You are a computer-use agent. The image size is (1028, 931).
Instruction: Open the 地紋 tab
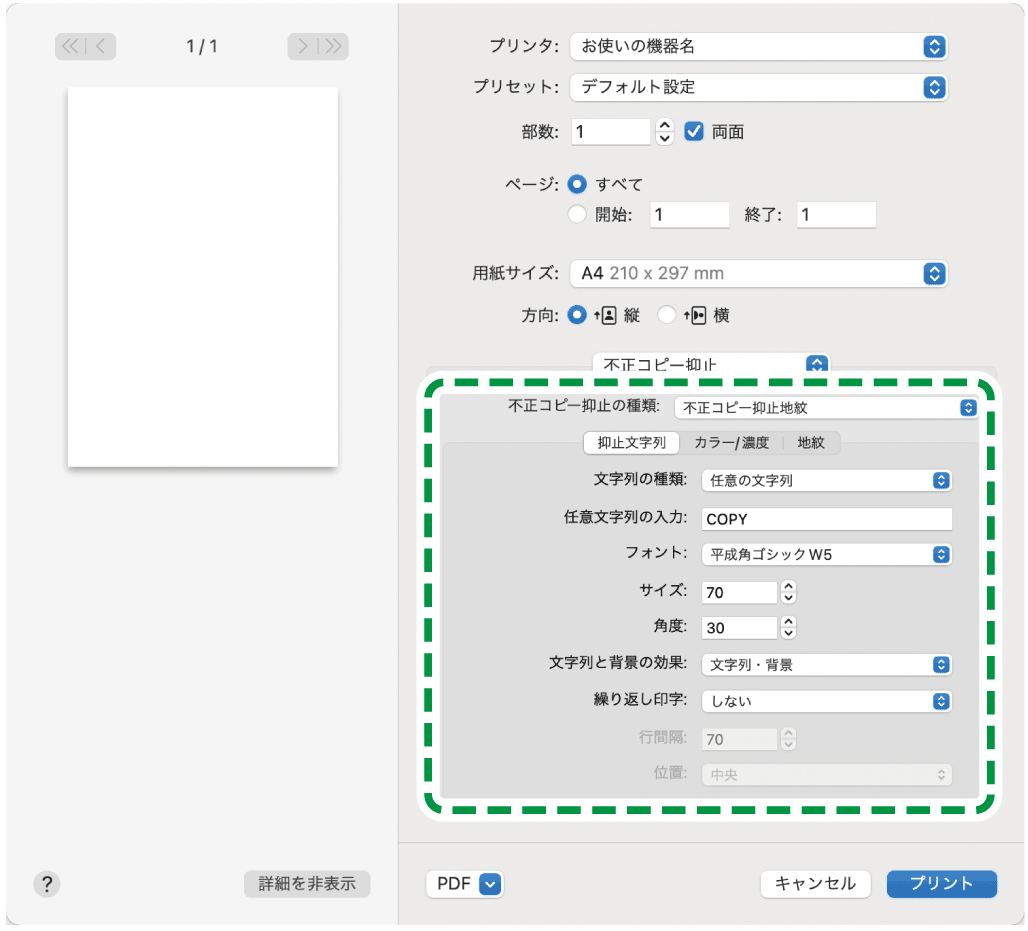click(811, 443)
